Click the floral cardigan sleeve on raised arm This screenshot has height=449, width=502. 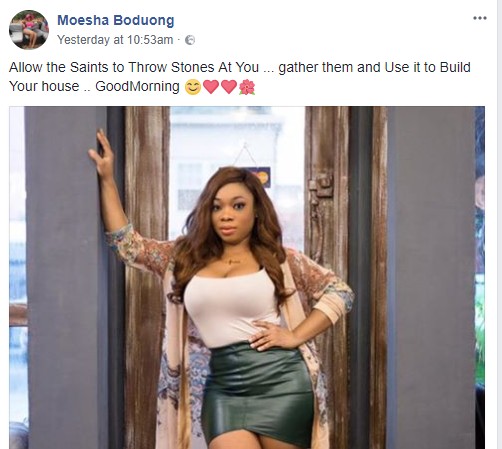[138, 250]
